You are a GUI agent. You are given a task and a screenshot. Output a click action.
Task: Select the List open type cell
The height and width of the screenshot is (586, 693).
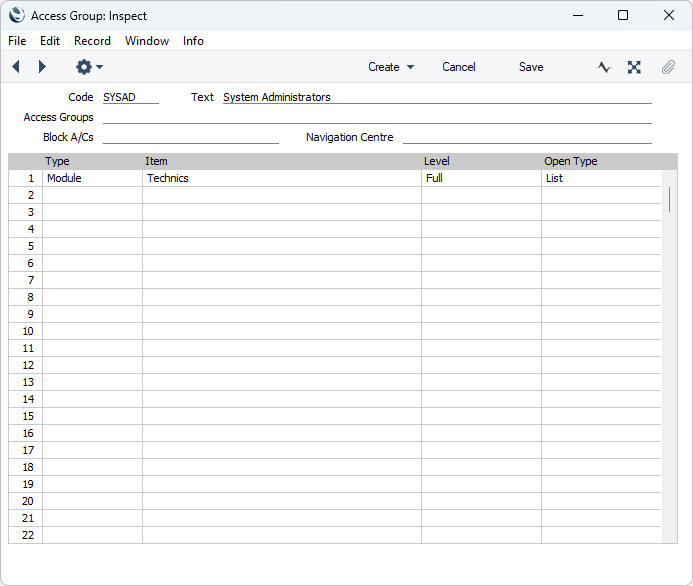pyautogui.click(x=602, y=178)
